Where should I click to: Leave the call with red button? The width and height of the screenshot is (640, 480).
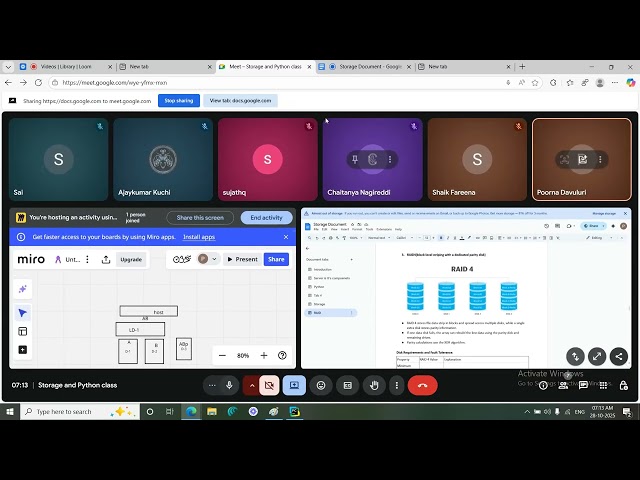(x=422, y=385)
